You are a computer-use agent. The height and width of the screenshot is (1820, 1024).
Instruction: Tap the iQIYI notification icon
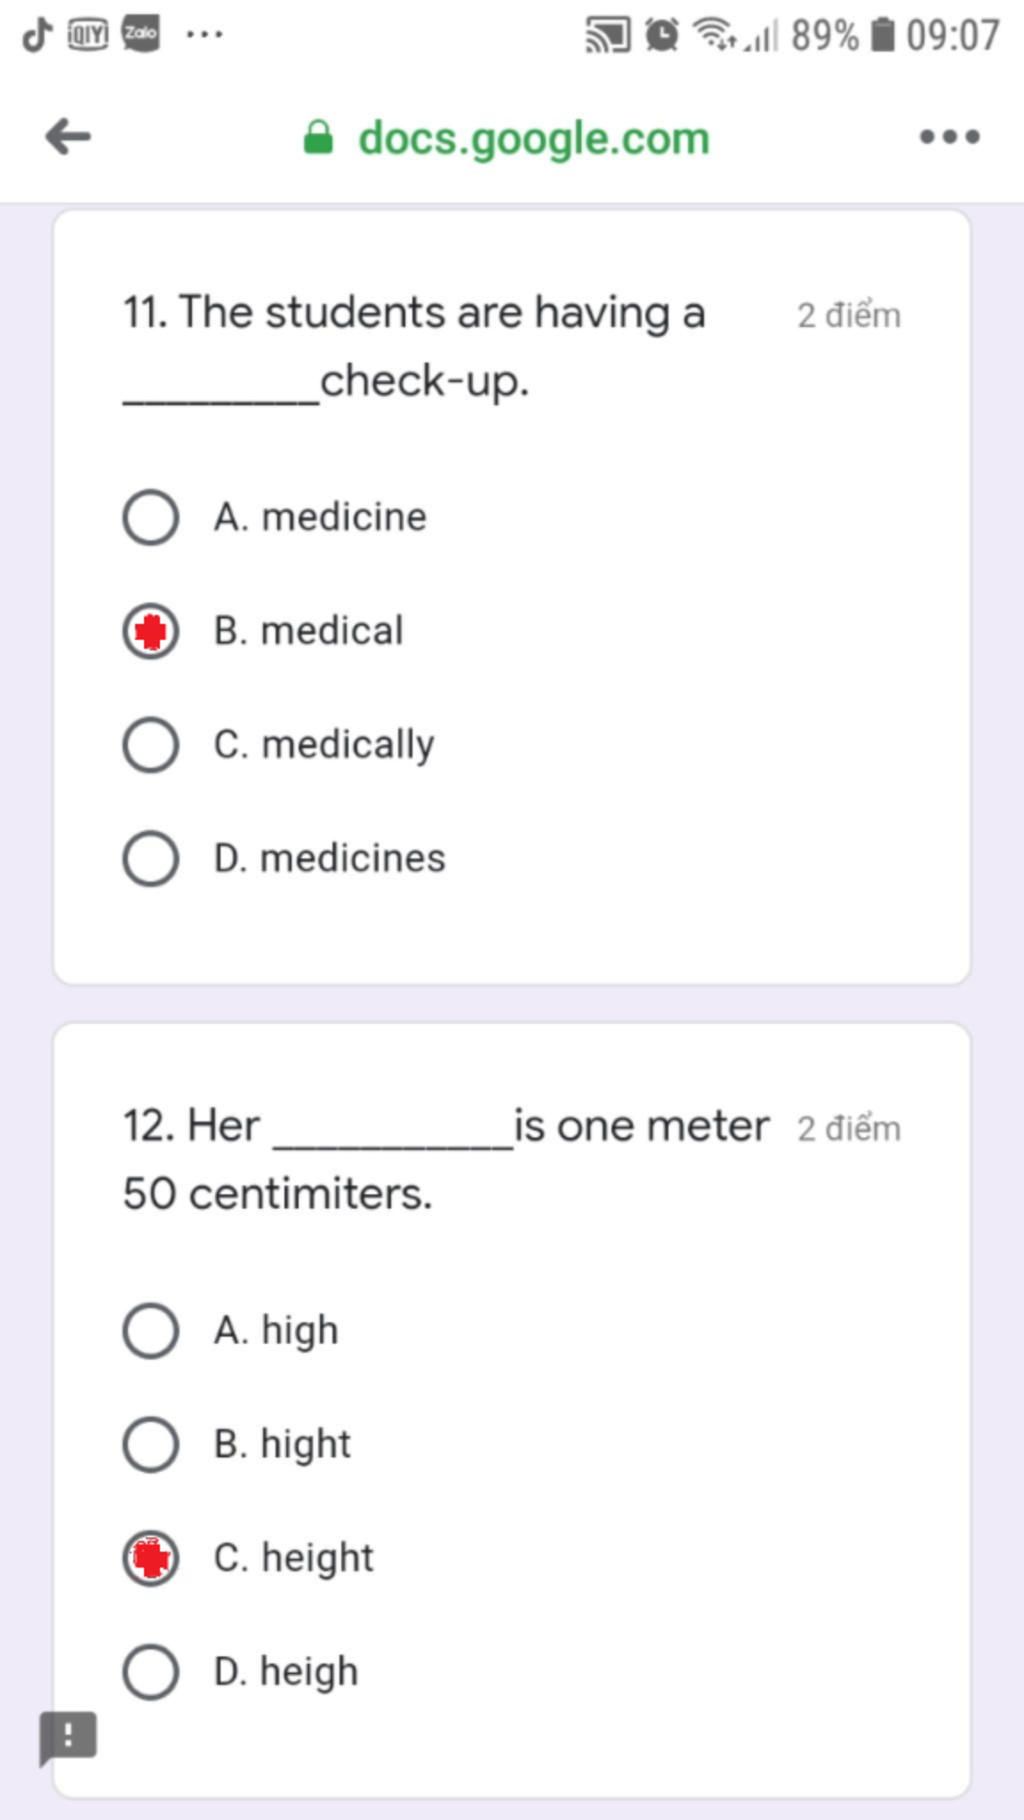[88, 35]
